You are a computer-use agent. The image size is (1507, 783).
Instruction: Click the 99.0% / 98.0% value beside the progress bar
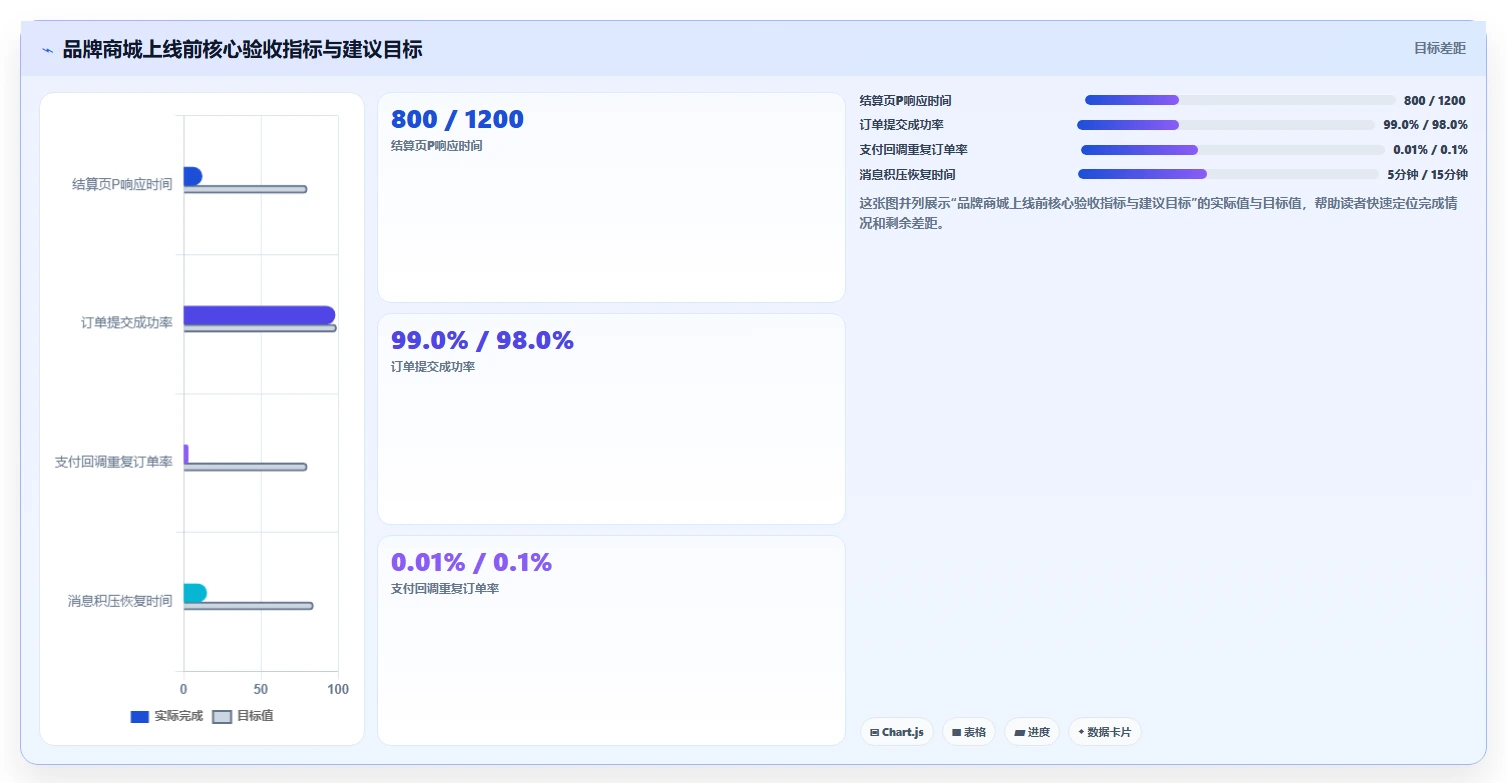coord(1425,125)
